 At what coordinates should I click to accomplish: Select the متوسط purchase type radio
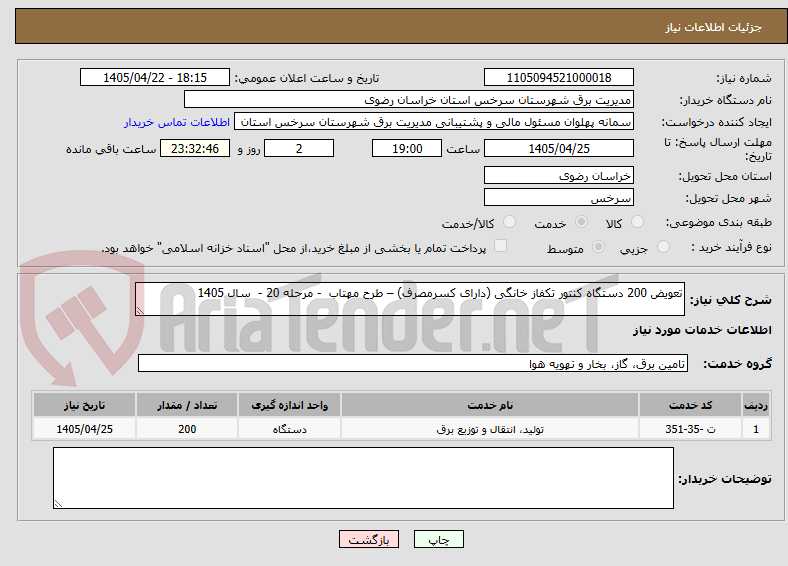pyautogui.click(x=599, y=247)
